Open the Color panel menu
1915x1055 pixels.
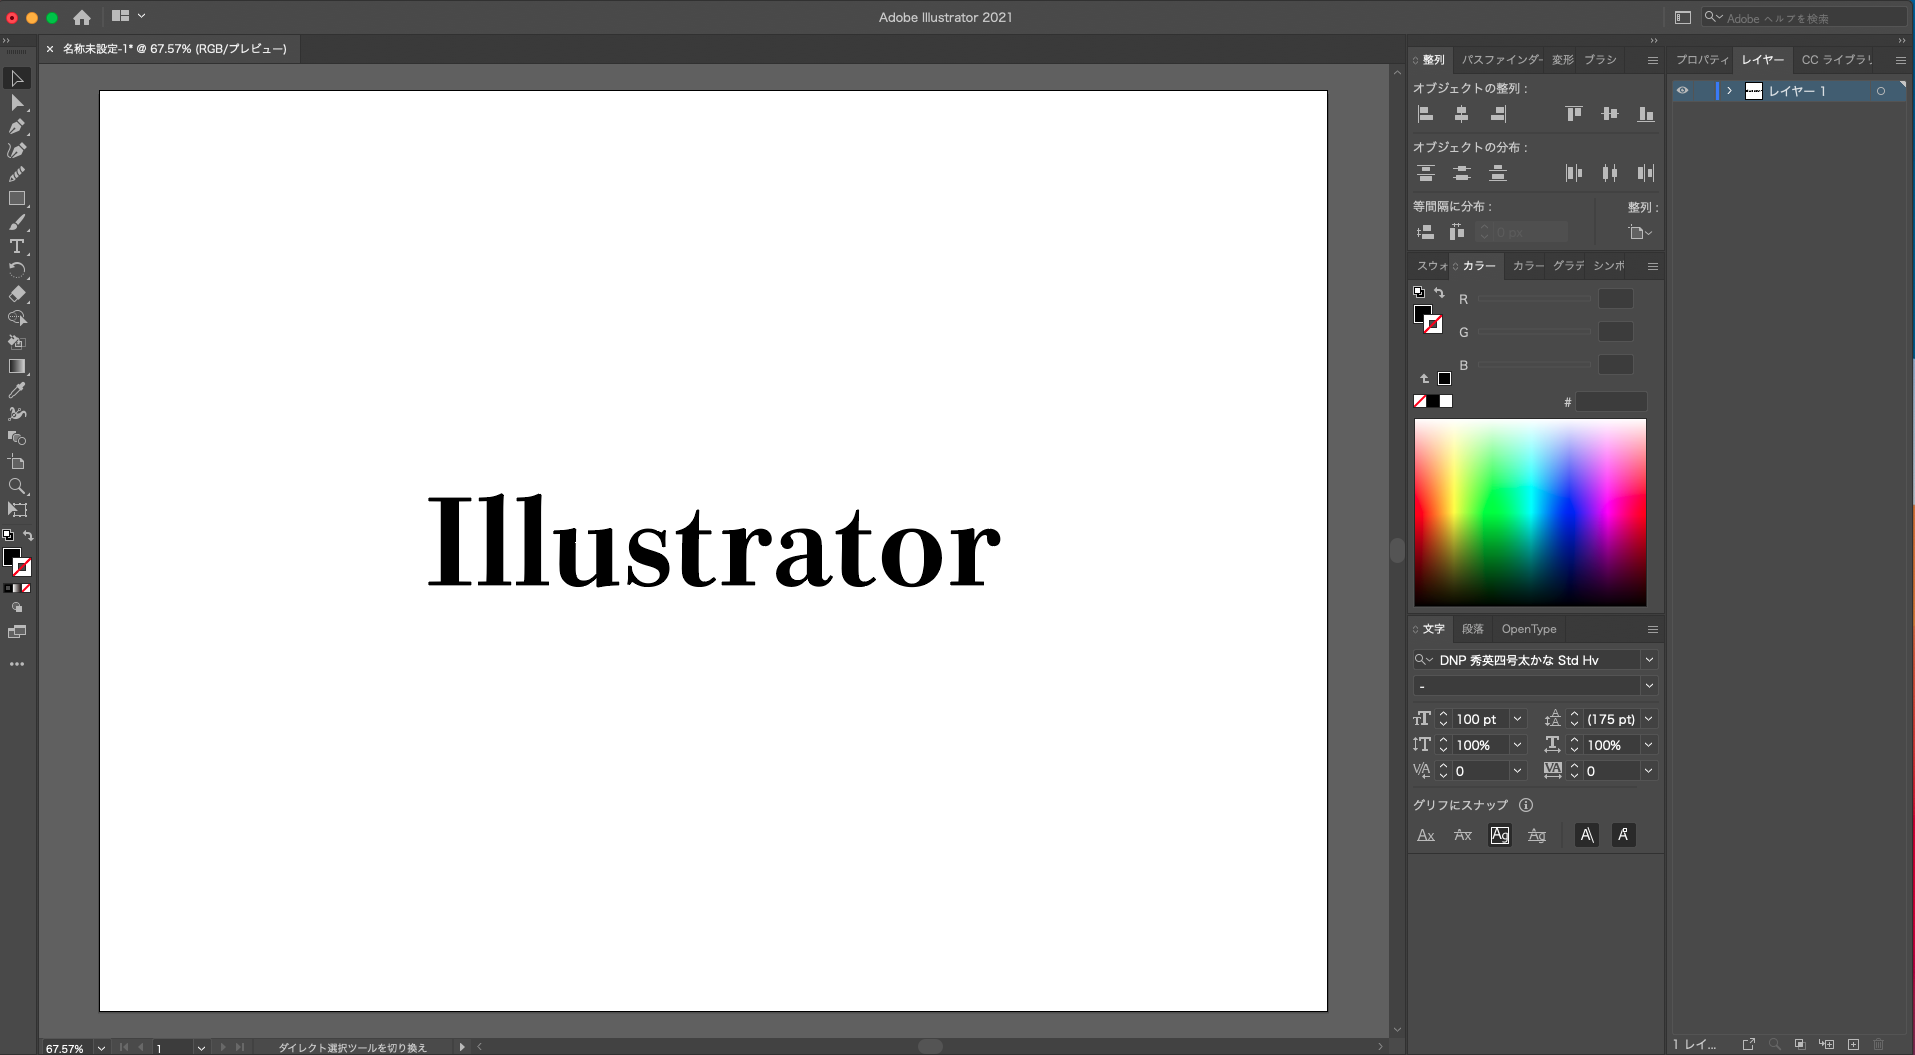tap(1652, 266)
